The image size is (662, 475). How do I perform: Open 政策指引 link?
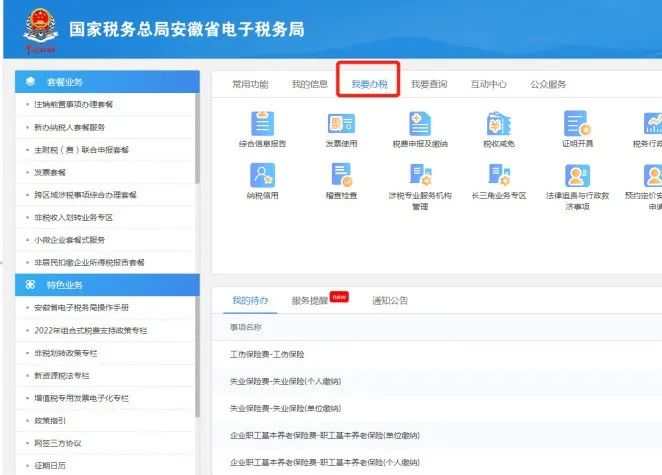[x=50, y=421]
